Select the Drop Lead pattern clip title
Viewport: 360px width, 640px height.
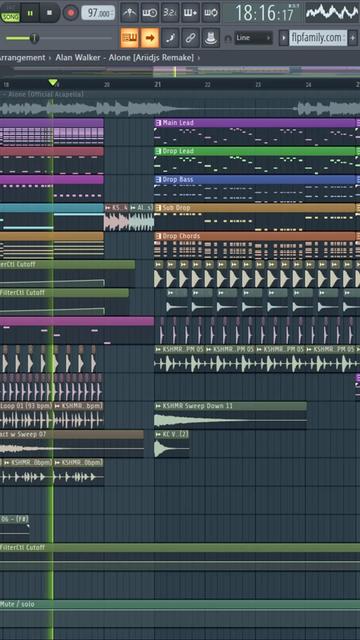coord(178,151)
